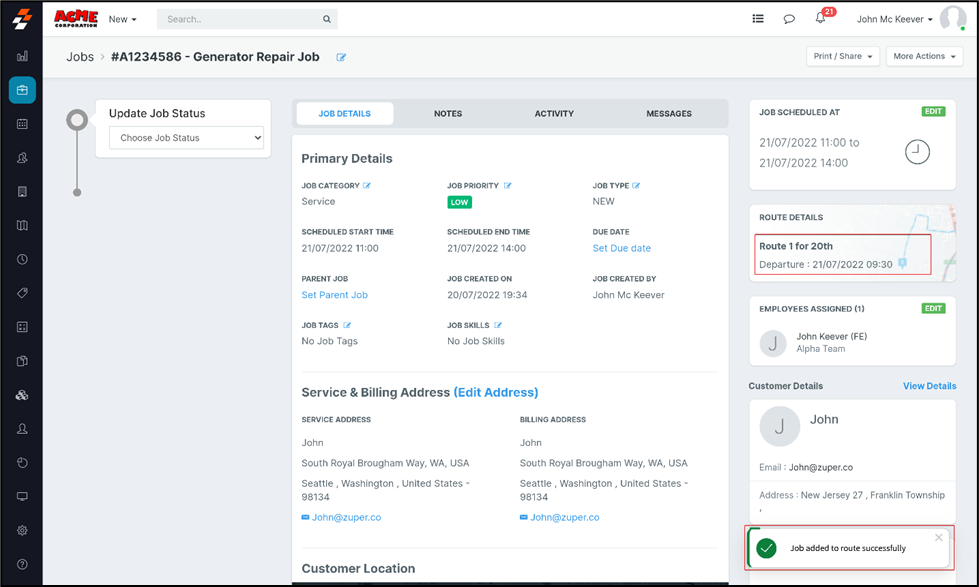
Task: Click the Set Due date link
Action: (621, 248)
